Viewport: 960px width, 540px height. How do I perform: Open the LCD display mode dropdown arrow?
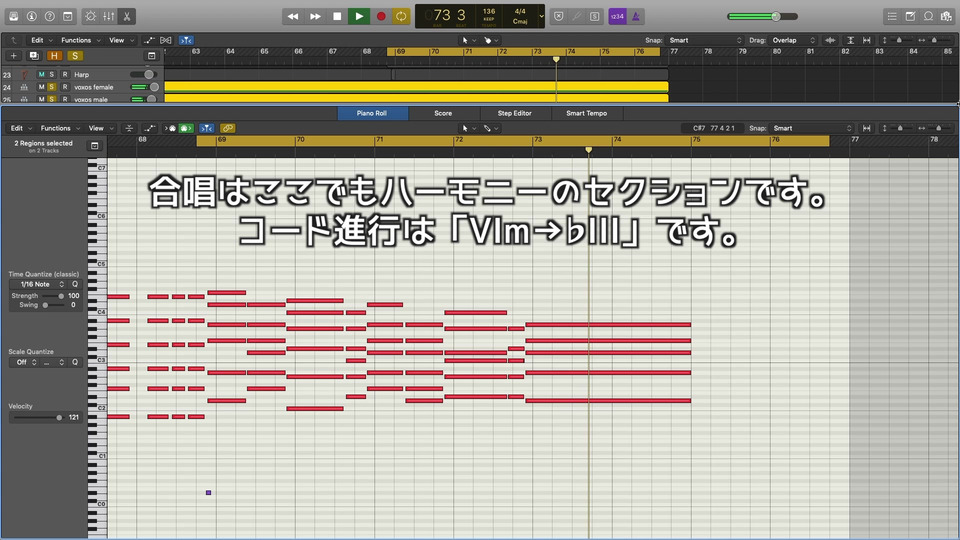(541, 17)
